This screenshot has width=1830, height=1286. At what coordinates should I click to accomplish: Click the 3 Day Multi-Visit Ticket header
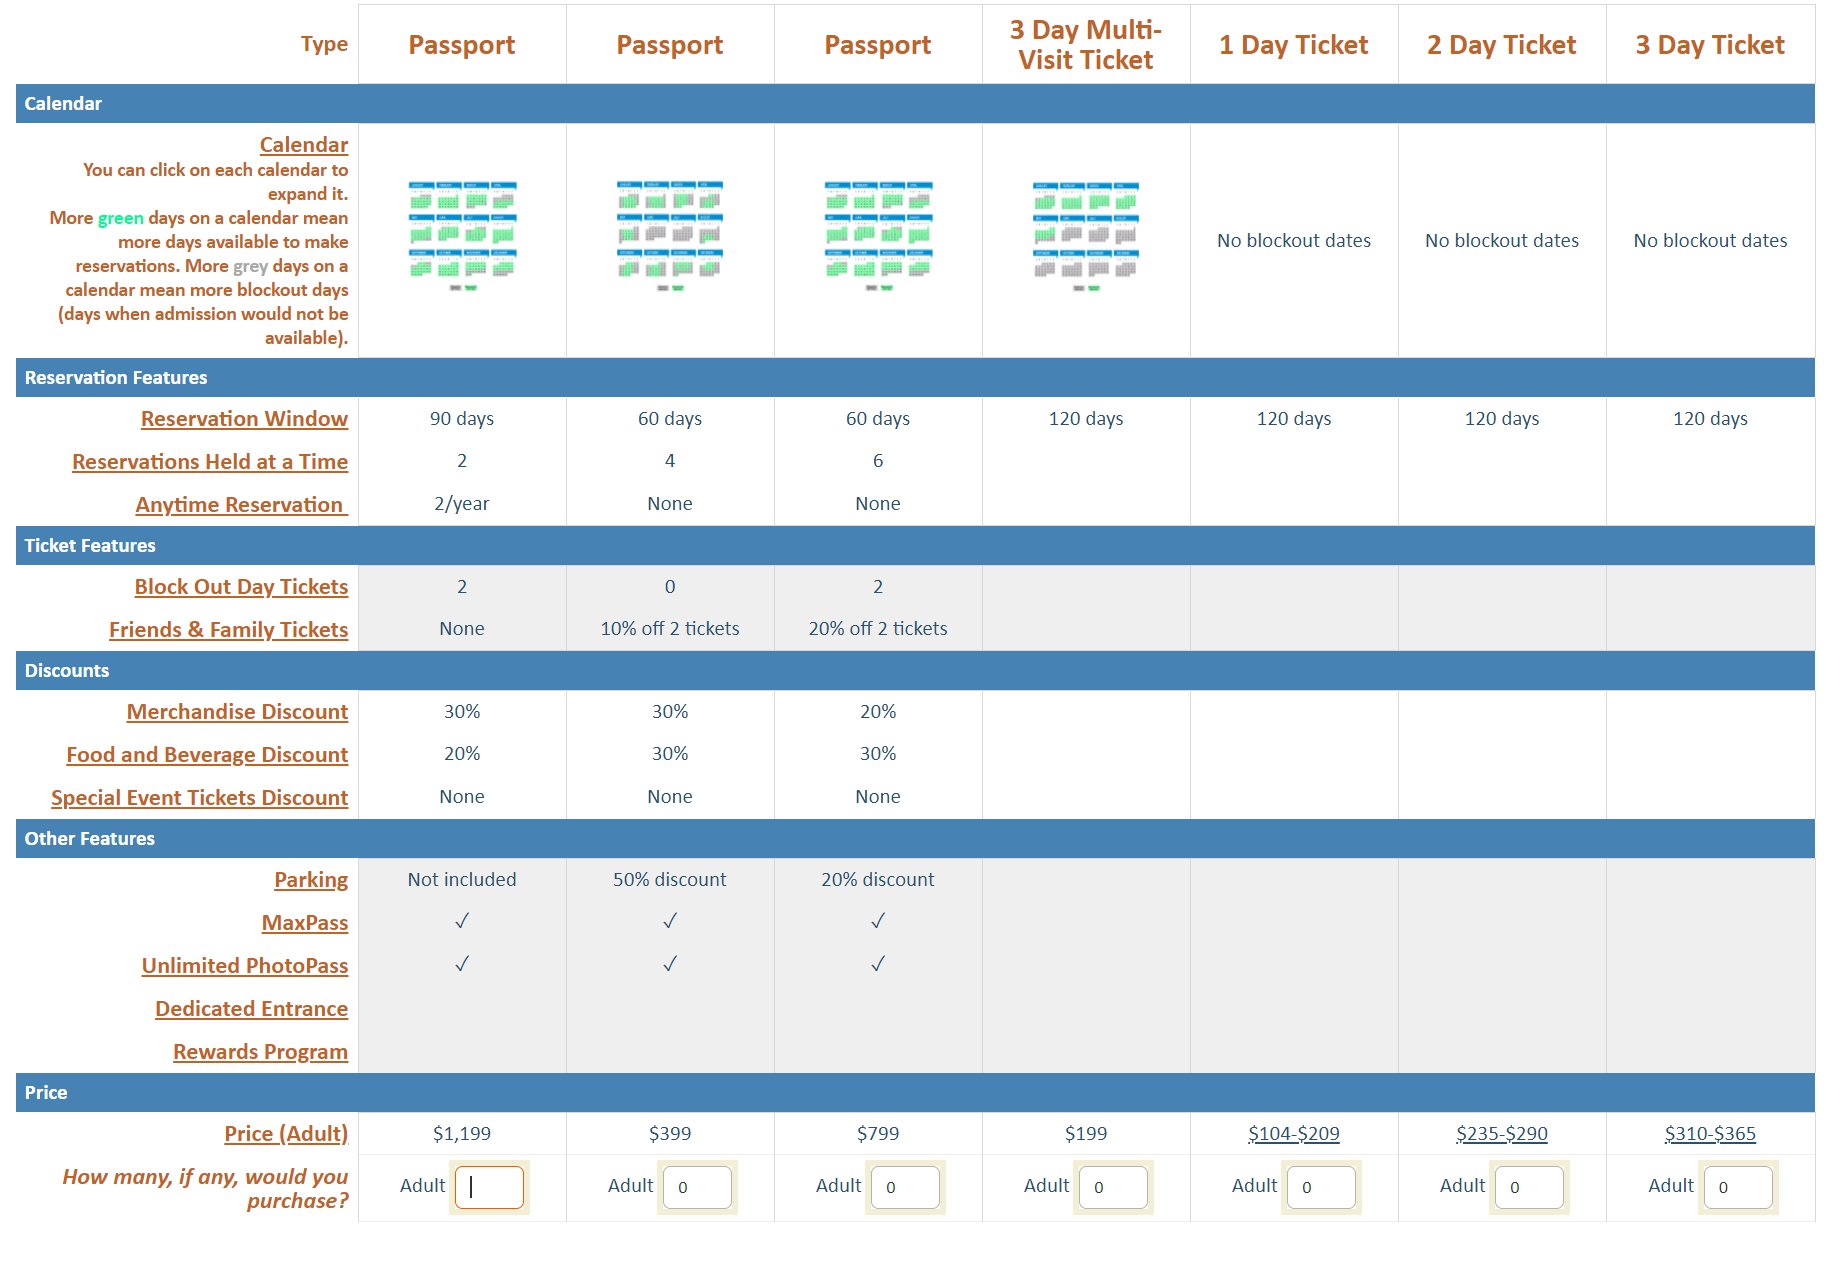tap(1086, 45)
